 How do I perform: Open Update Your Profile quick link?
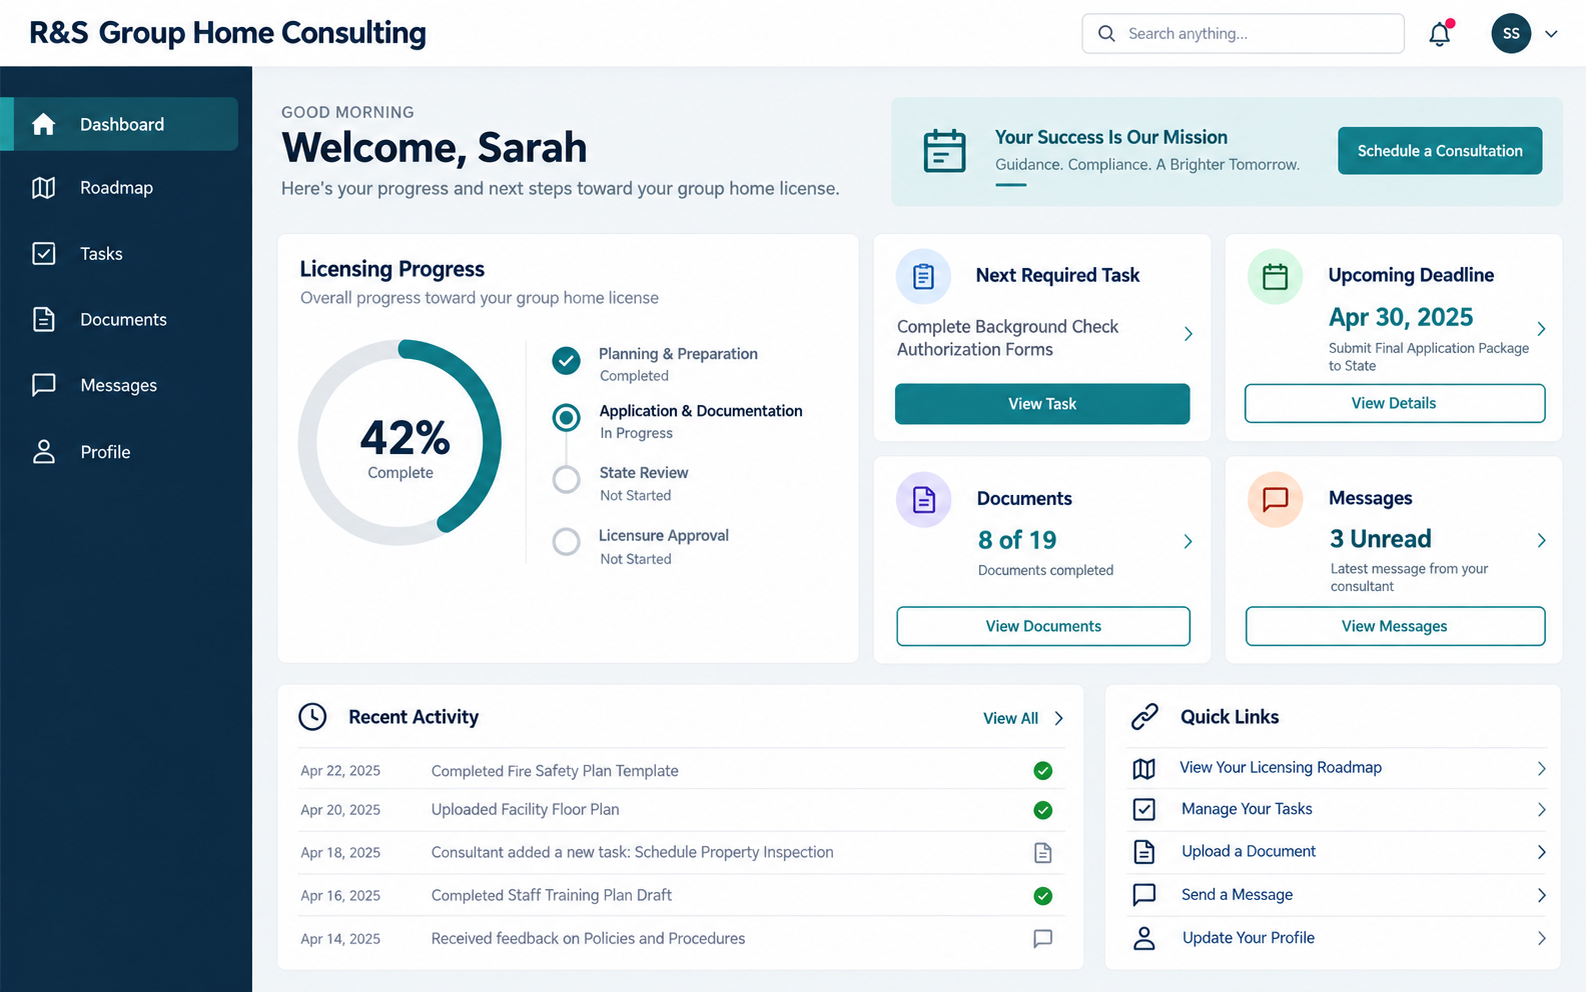pos(1248,938)
